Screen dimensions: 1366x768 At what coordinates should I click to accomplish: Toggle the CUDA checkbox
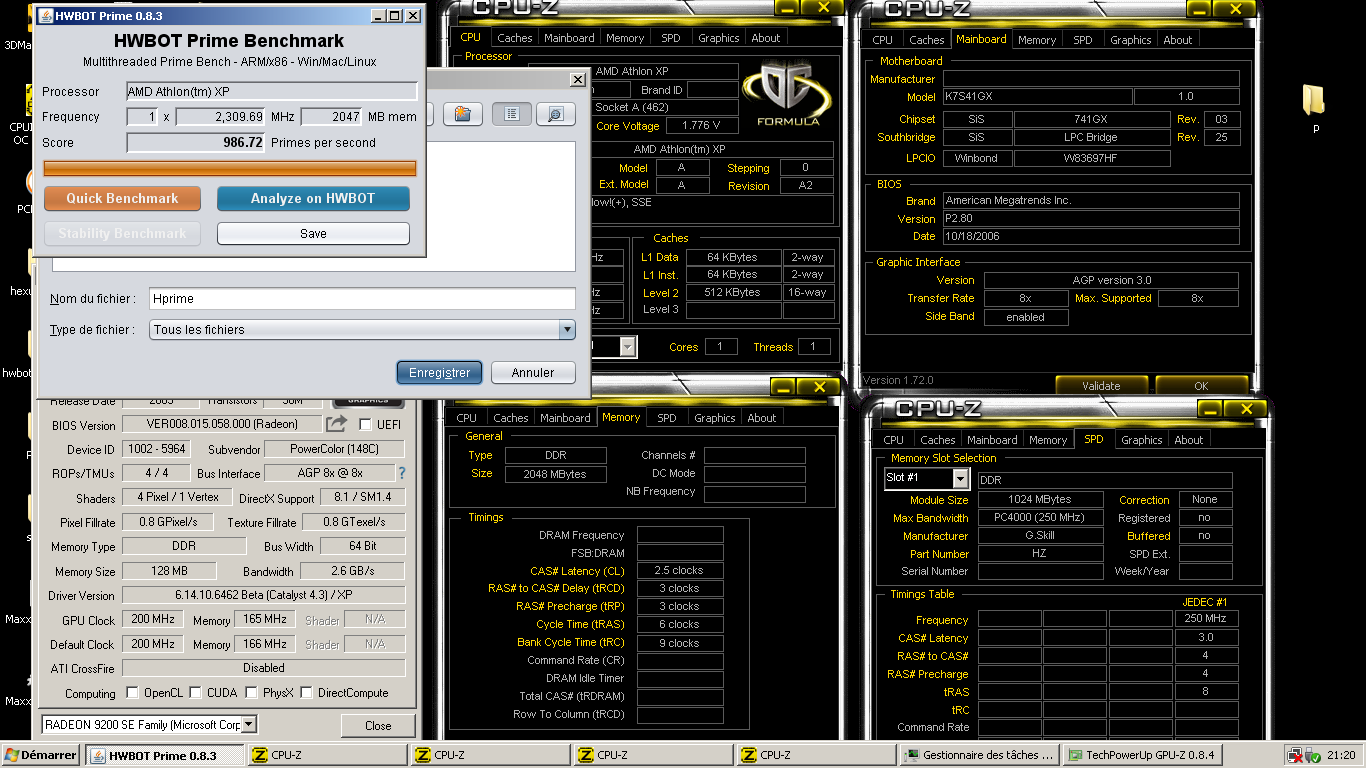(x=196, y=692)
